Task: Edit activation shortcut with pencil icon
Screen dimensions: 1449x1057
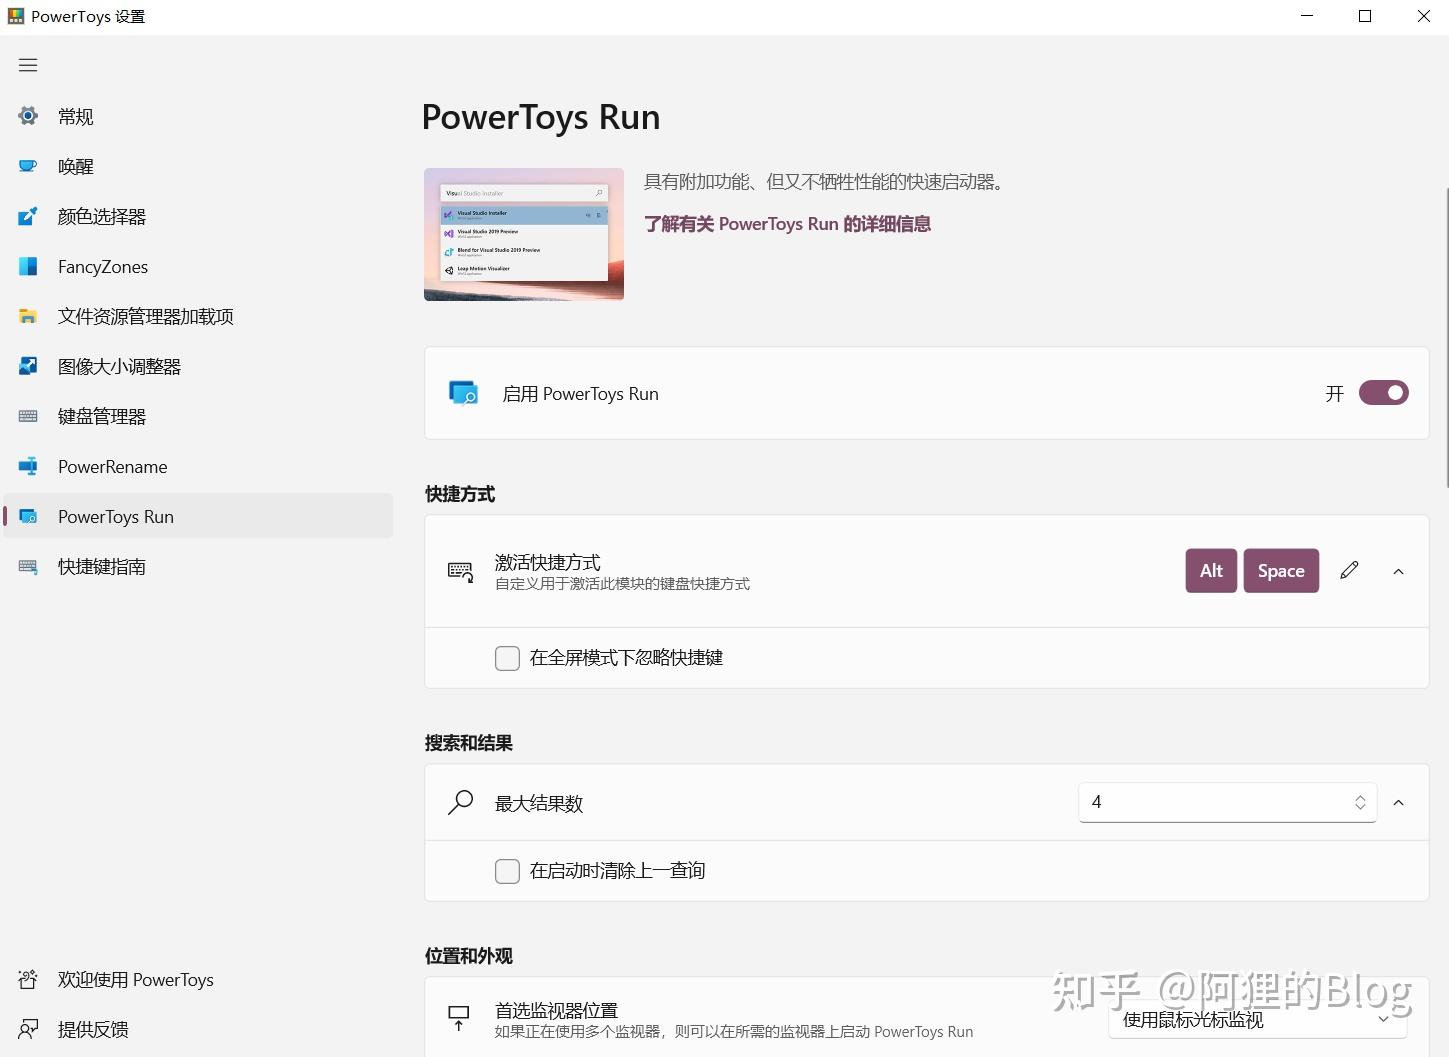Action: coord(1349,570)
